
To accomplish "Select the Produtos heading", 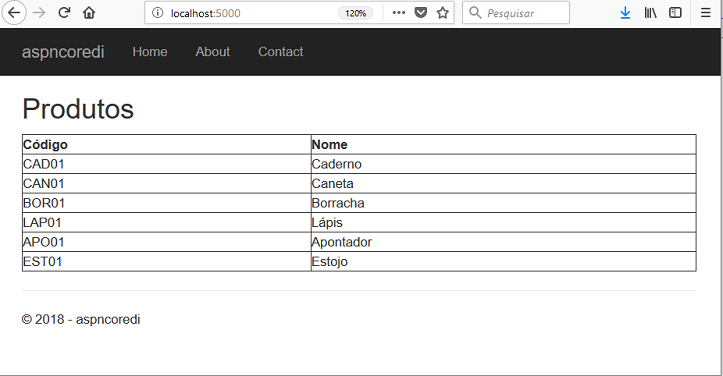I will pos(78,109).
